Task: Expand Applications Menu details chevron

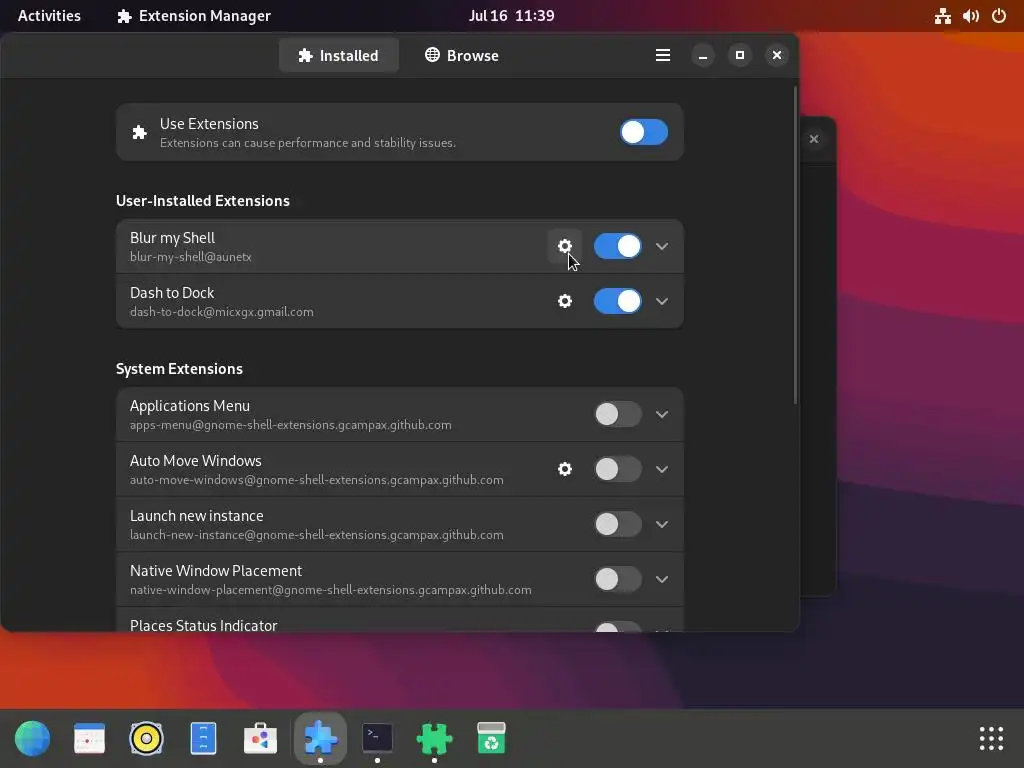Action: tap(662, 414)
